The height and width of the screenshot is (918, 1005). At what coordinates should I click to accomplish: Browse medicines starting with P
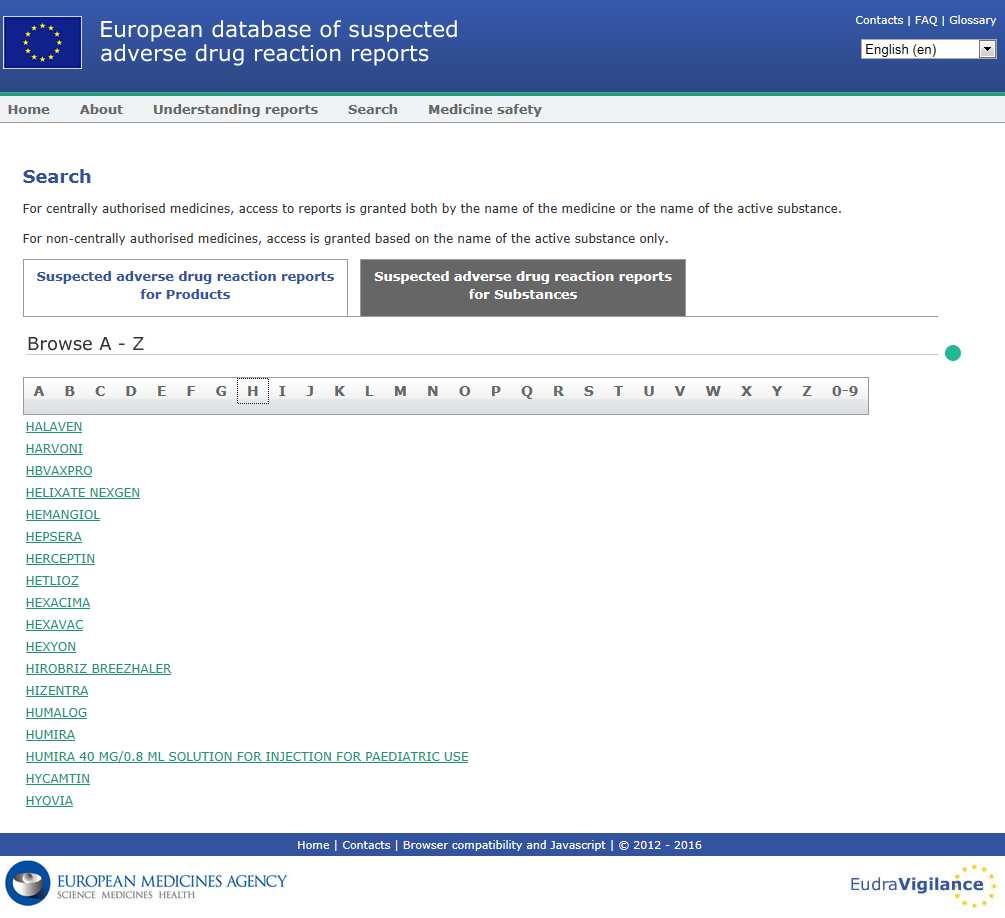point(495,391)
